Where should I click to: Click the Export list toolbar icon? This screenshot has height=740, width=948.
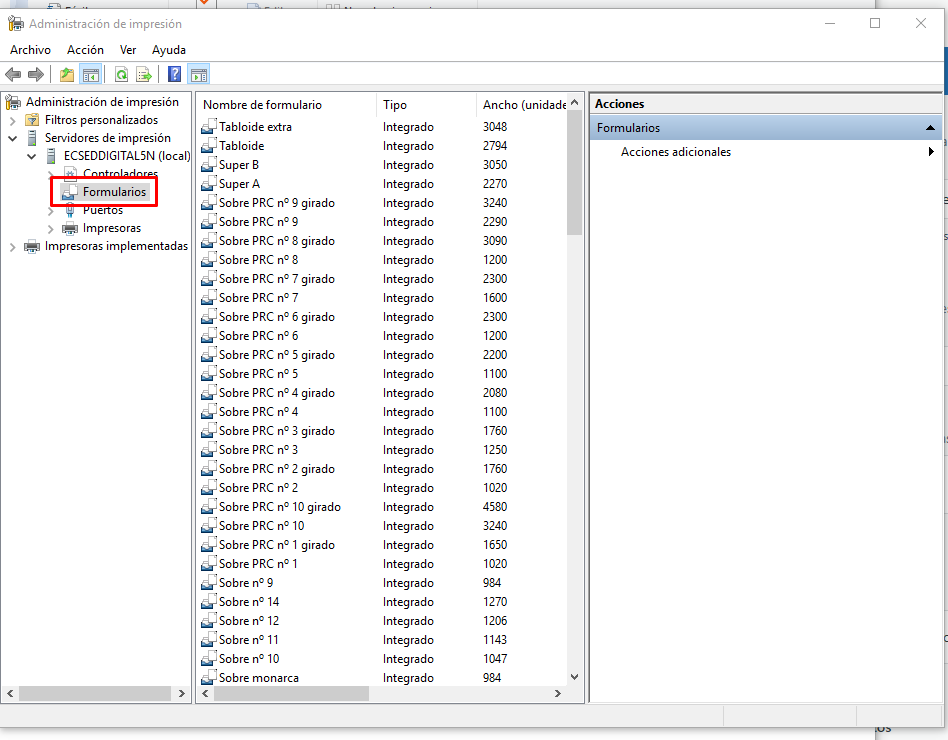pyautogui.click(x=144, y=74)
